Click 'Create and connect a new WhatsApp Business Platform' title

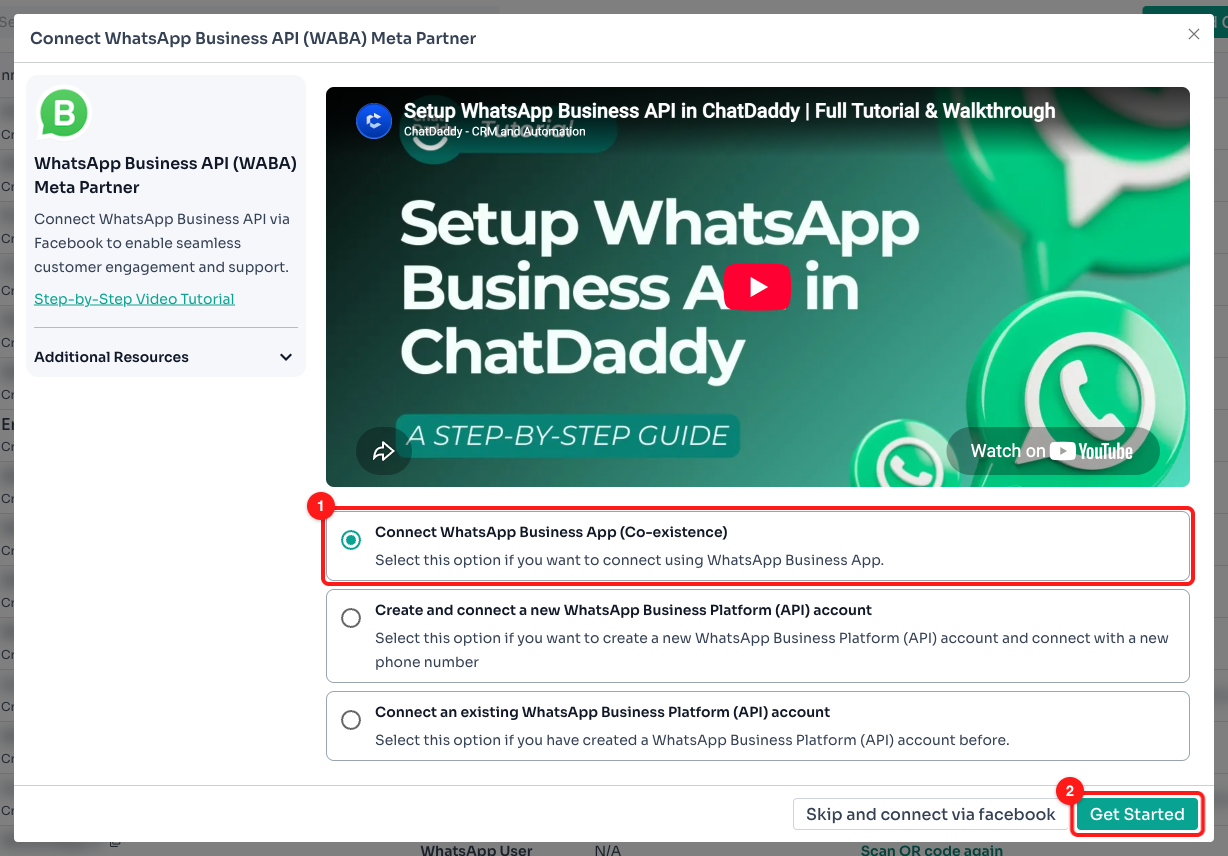click(x=623, y=610)
